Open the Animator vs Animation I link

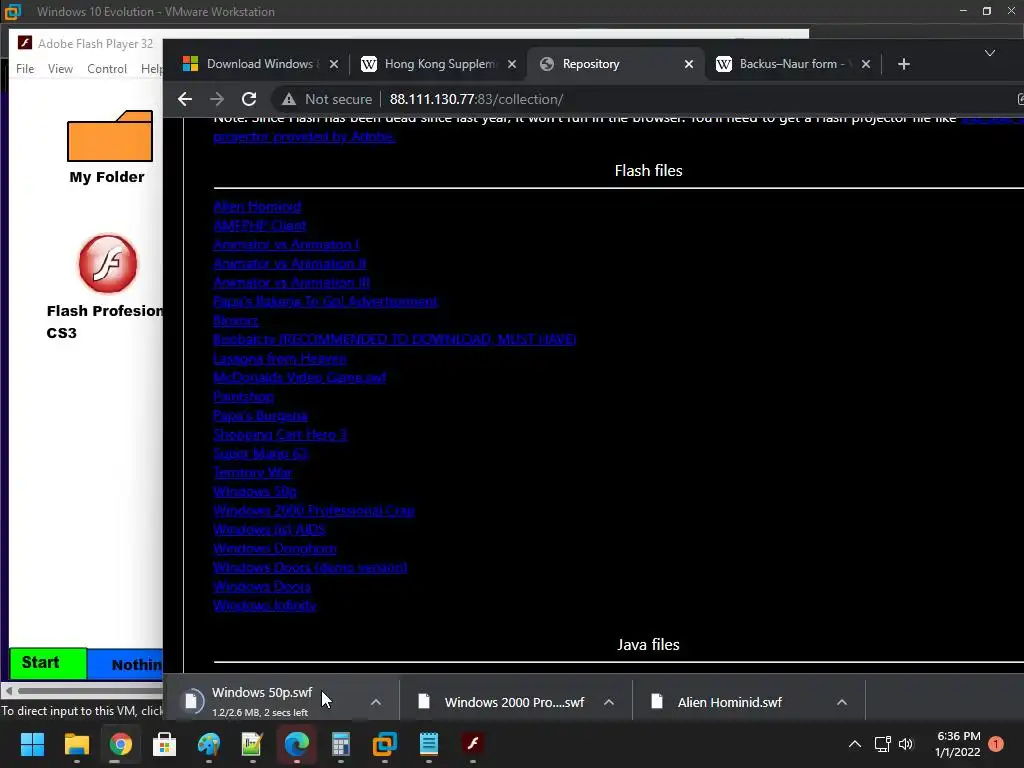coord(286,245)
